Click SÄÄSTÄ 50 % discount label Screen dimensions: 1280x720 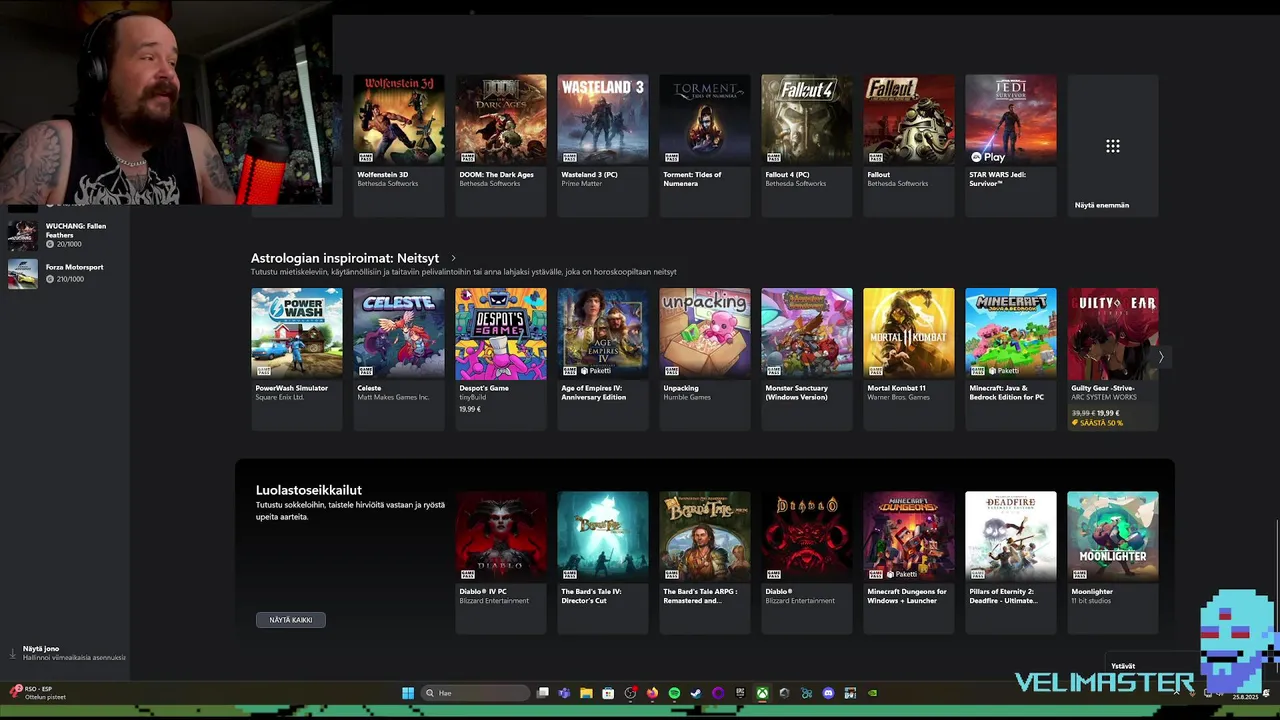click(x=1098, y=423)
